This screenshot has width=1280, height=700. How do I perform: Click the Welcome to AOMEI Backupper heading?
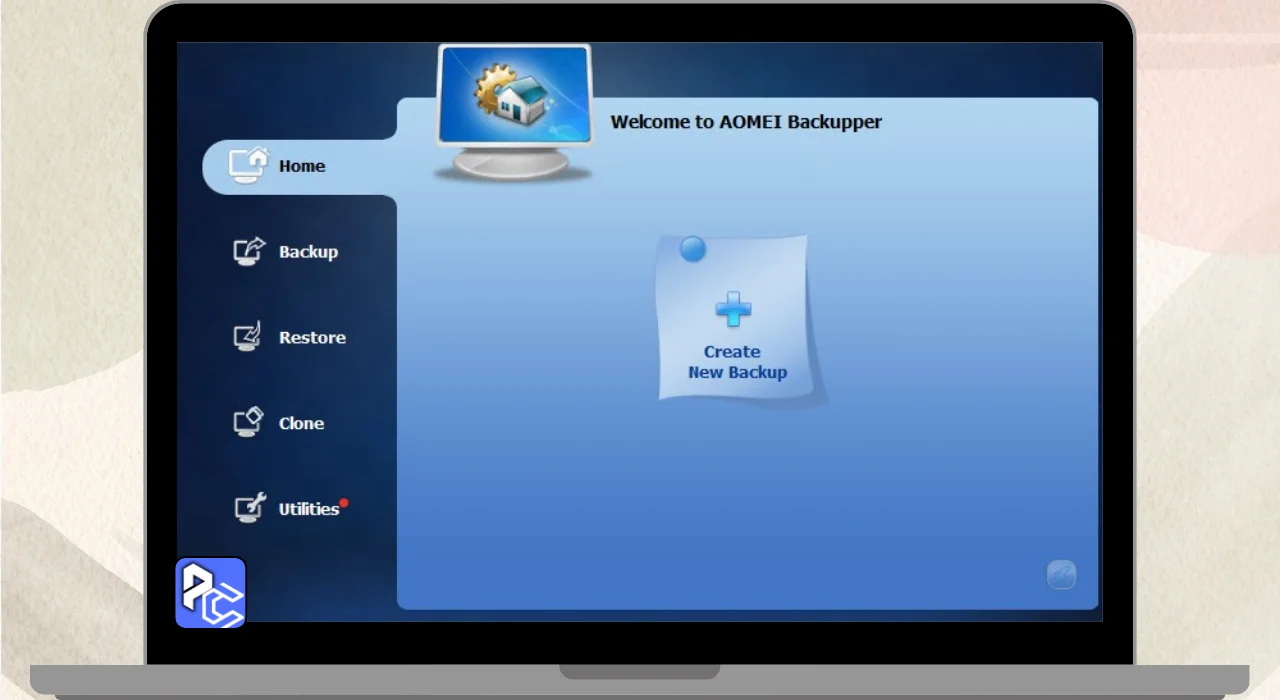coord(746,122)
